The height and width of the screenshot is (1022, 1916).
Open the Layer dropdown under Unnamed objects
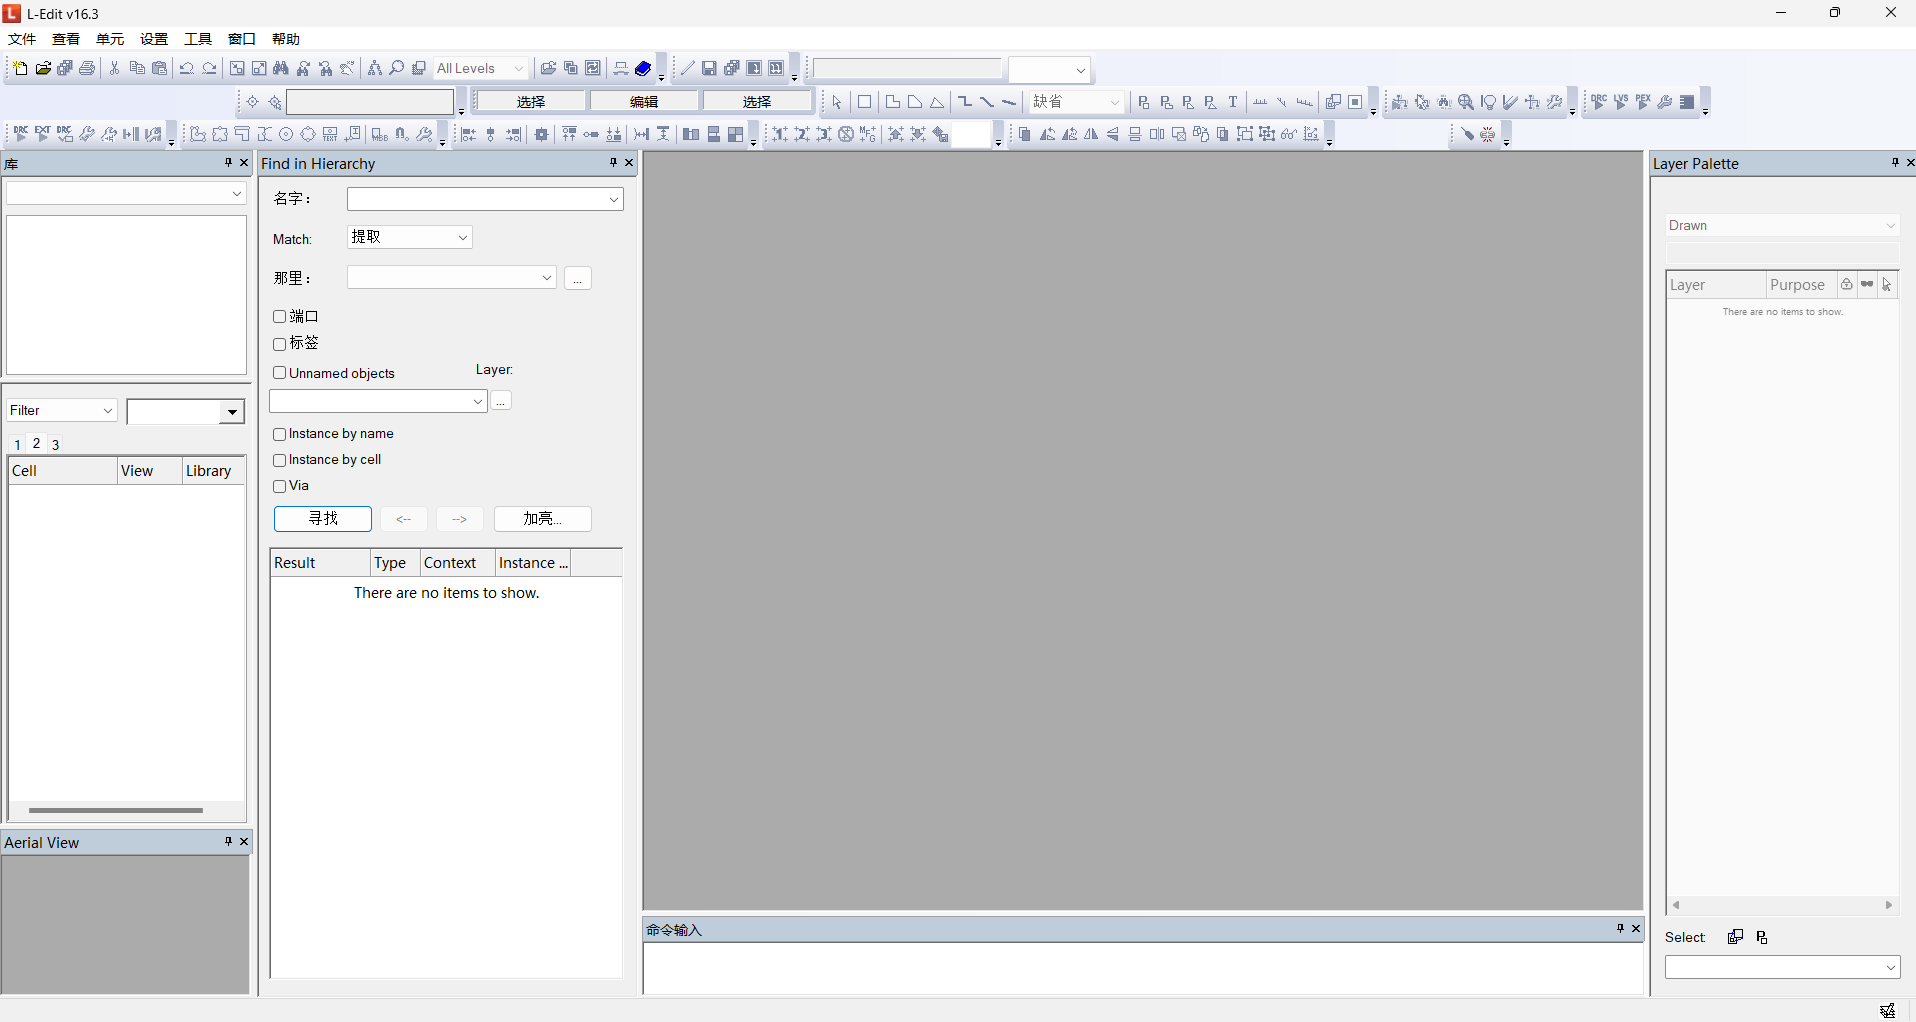tap(378, 401)
